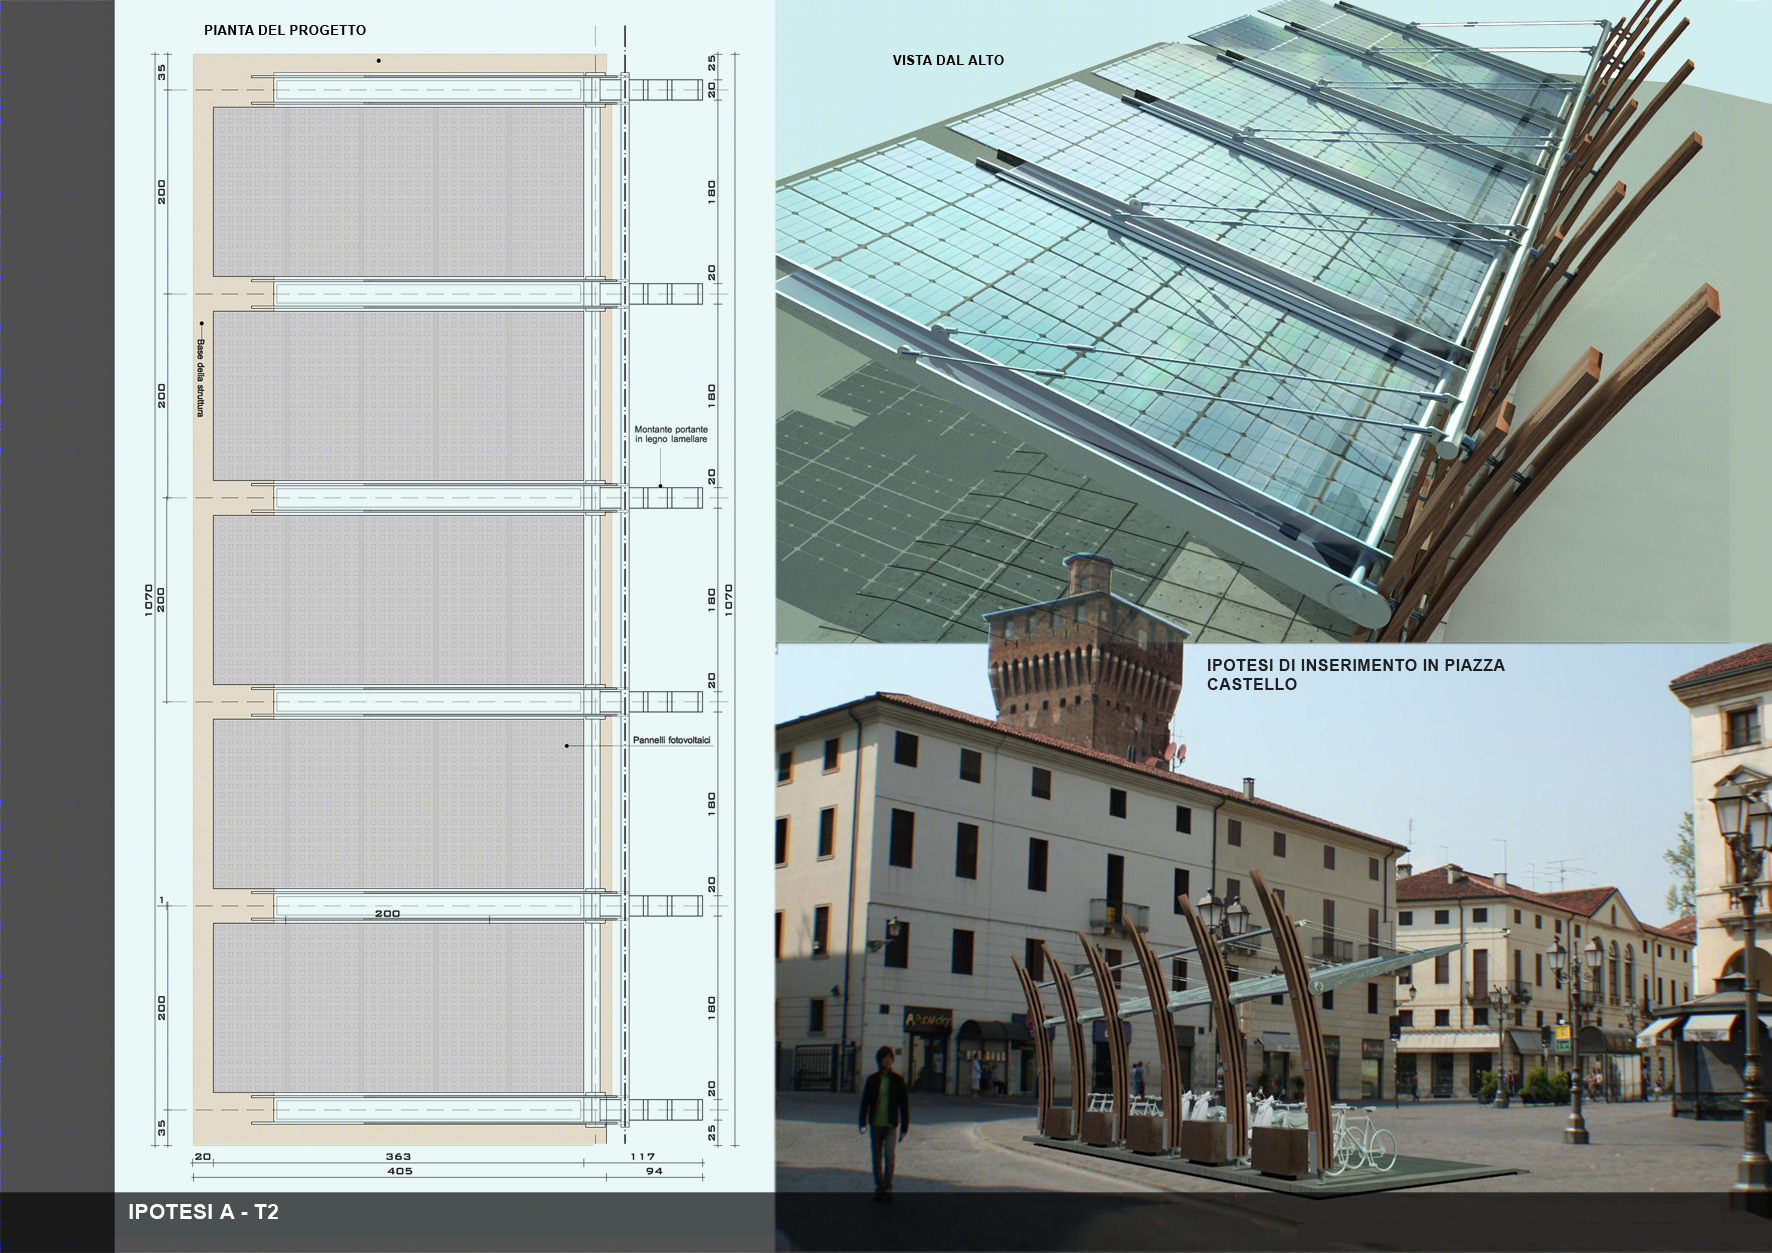Viewport: 1772px width, 1253px height.
Task: Click the "Pannelli fotovoltaici" annotation
Action: [x=671, y=741]
